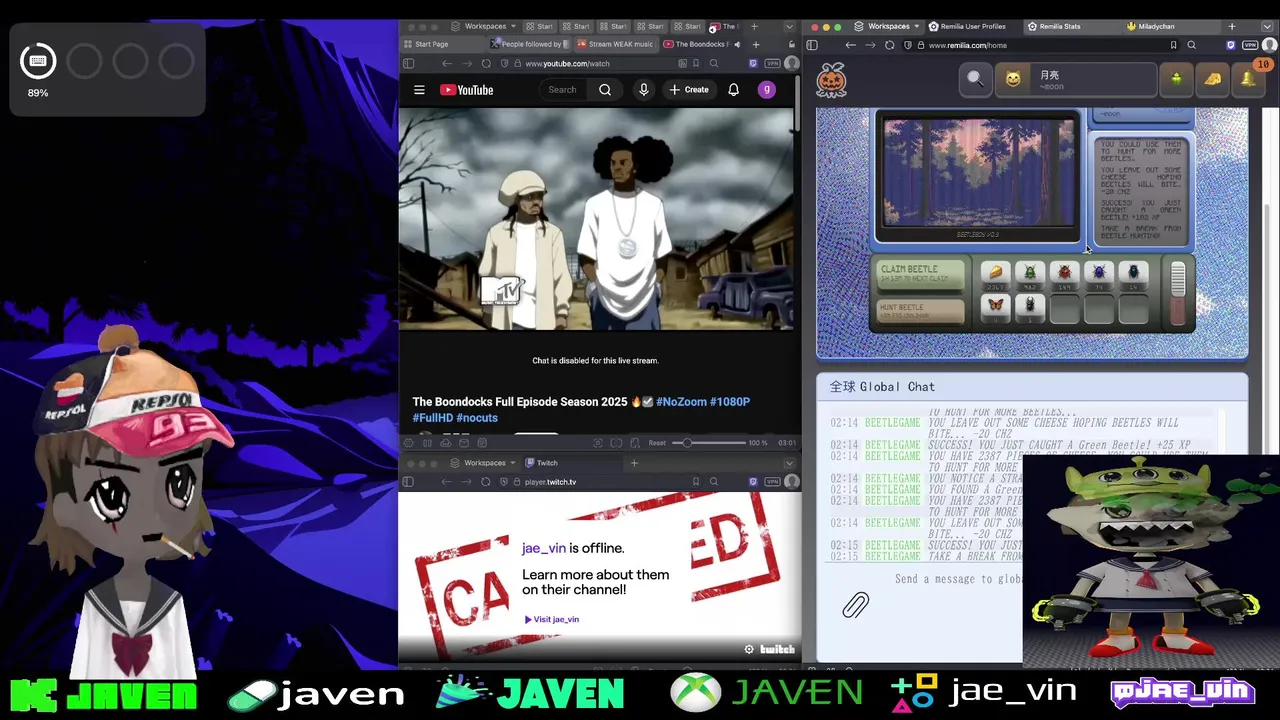
Task: Expand tab list chevron in Remilia window
Action: point(1268,26)
